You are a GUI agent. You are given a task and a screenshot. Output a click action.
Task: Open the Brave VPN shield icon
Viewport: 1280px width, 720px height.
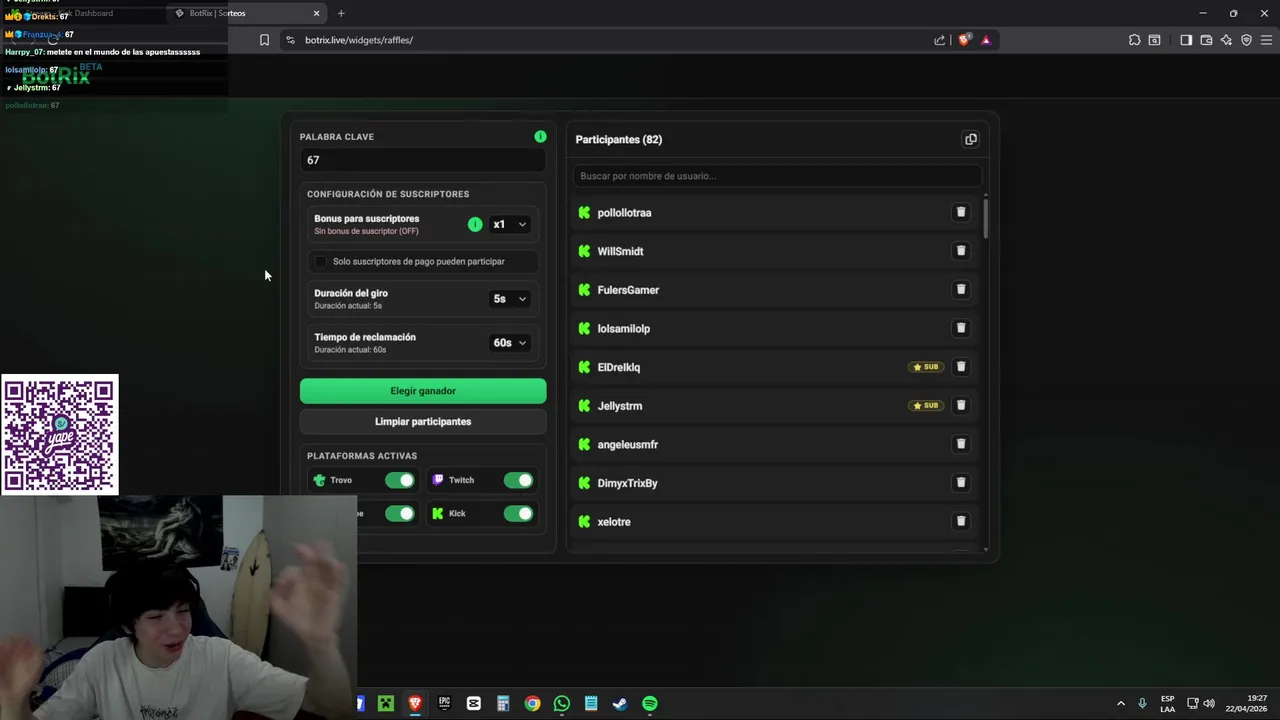[x=1246, y=40]
